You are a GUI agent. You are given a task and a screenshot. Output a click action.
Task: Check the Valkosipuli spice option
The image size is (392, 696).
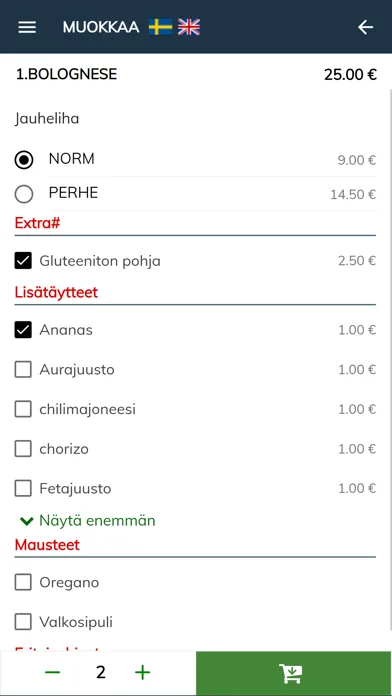(23, 622)
